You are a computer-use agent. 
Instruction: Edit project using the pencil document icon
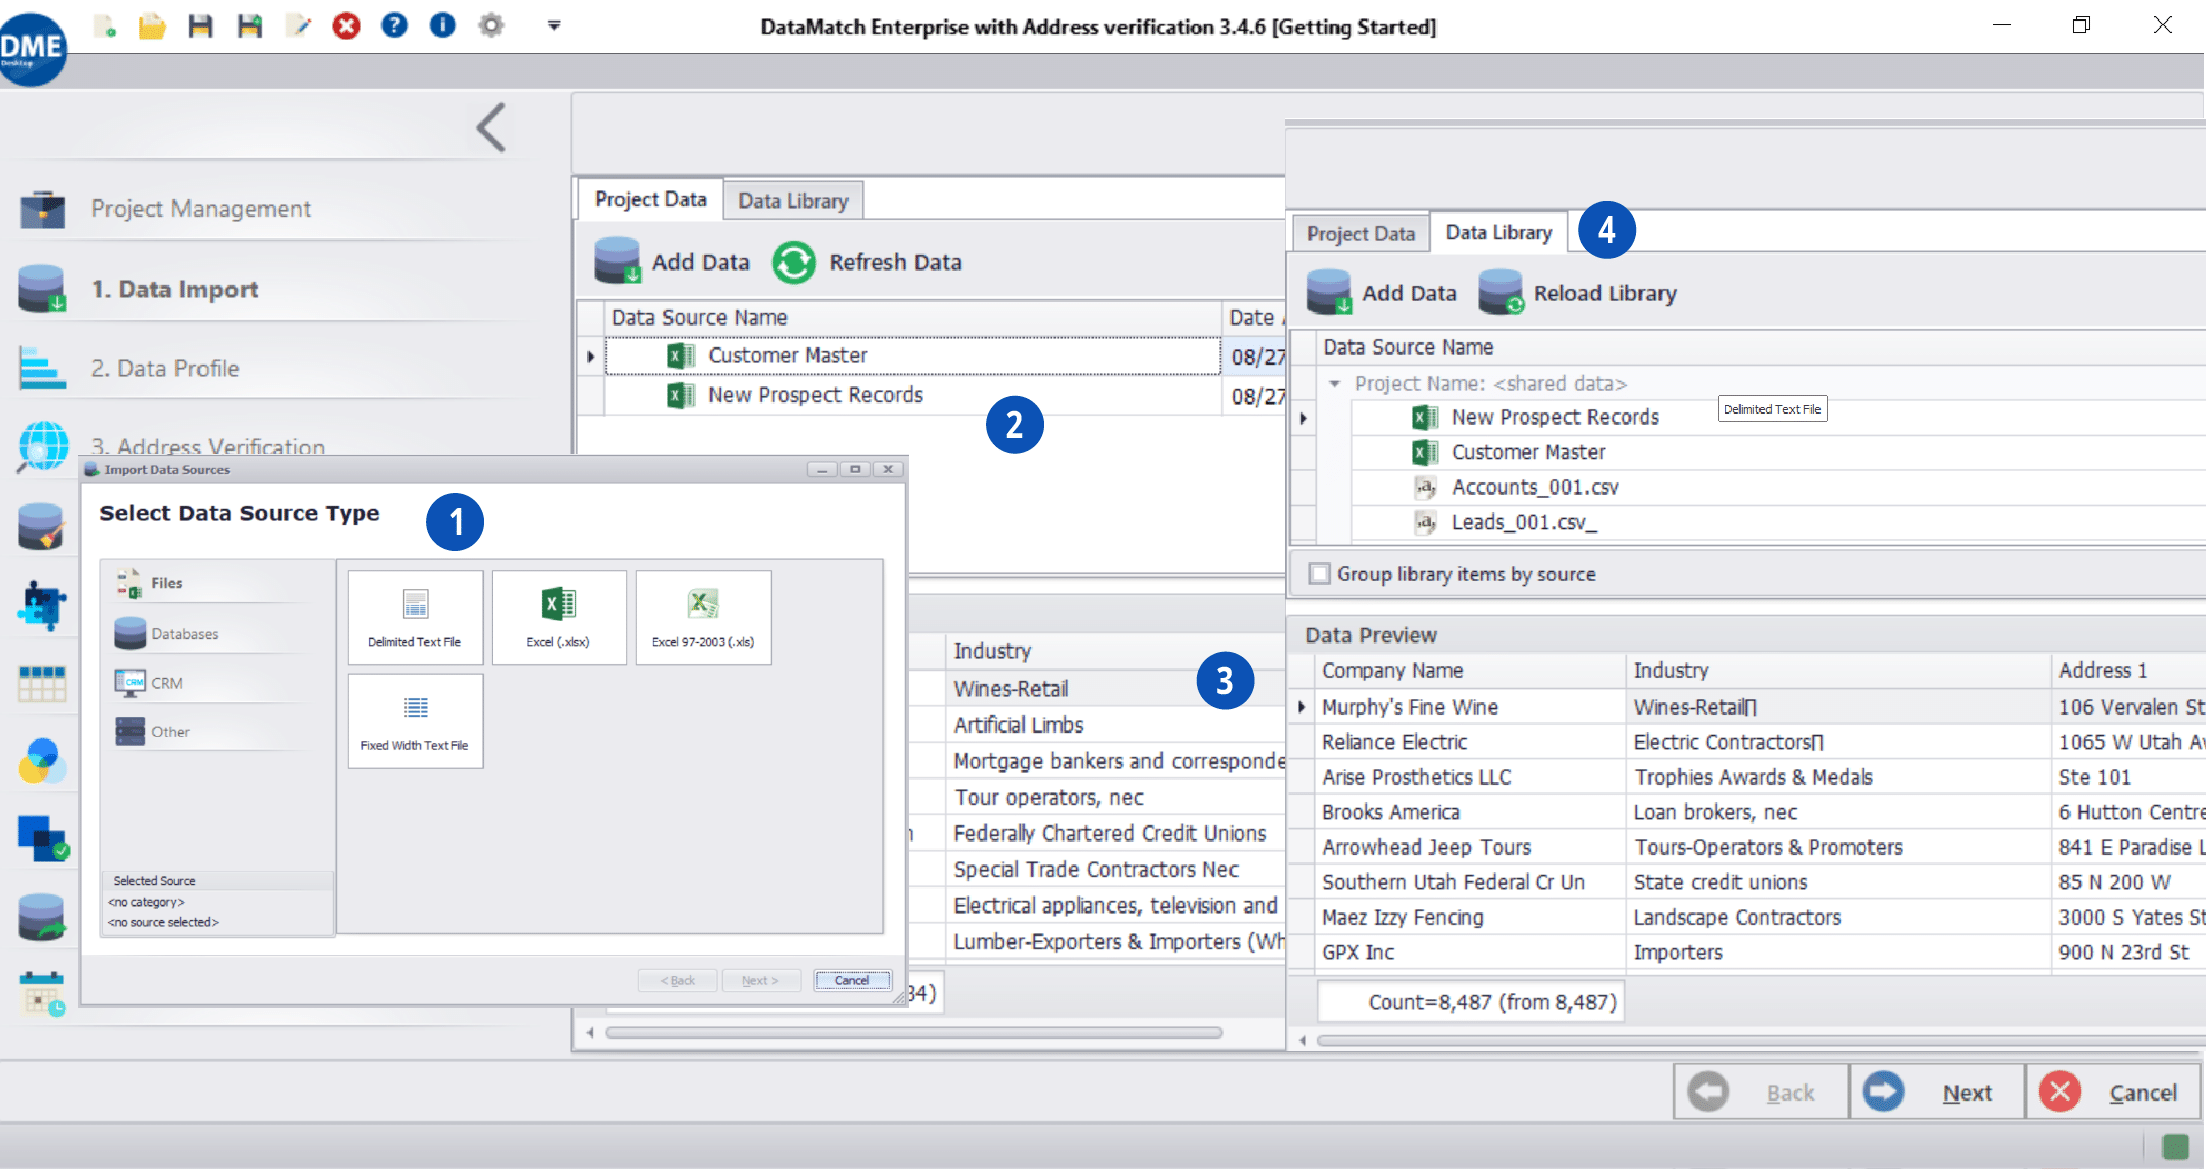click(298, 26)
